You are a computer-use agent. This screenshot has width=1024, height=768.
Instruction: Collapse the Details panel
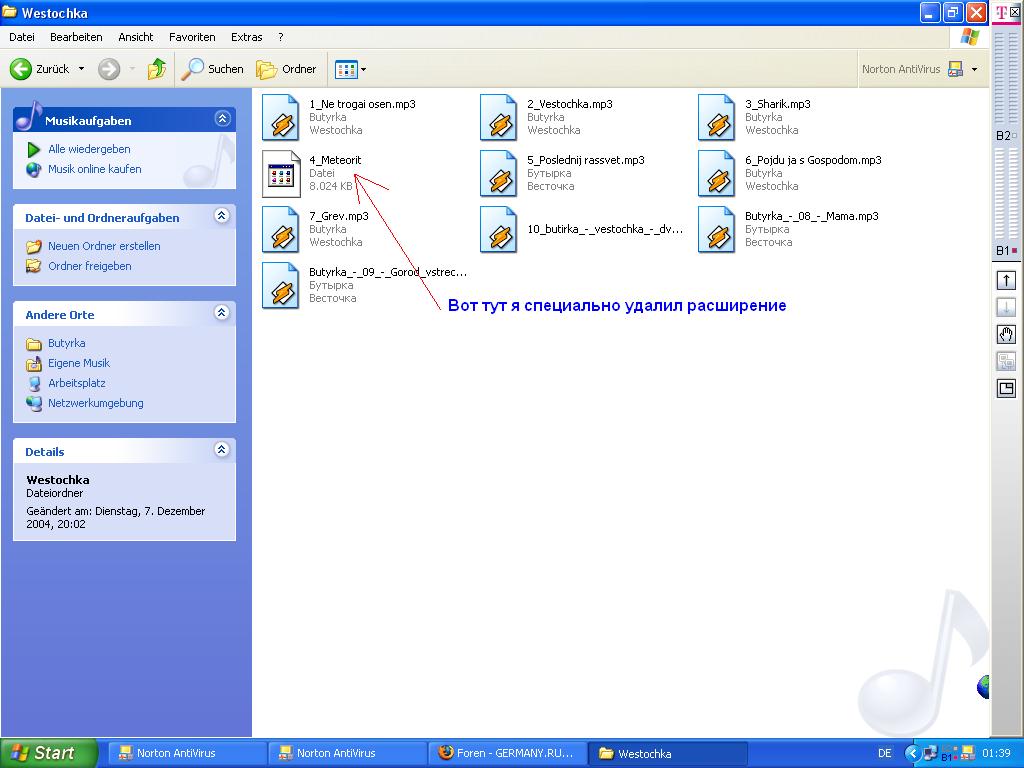coord(222,450)
